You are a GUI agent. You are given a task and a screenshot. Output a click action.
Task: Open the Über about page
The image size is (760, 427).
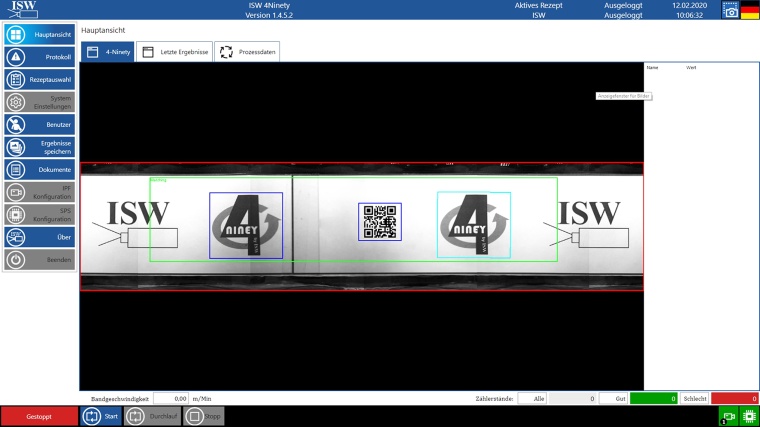(x=39, y=237)
